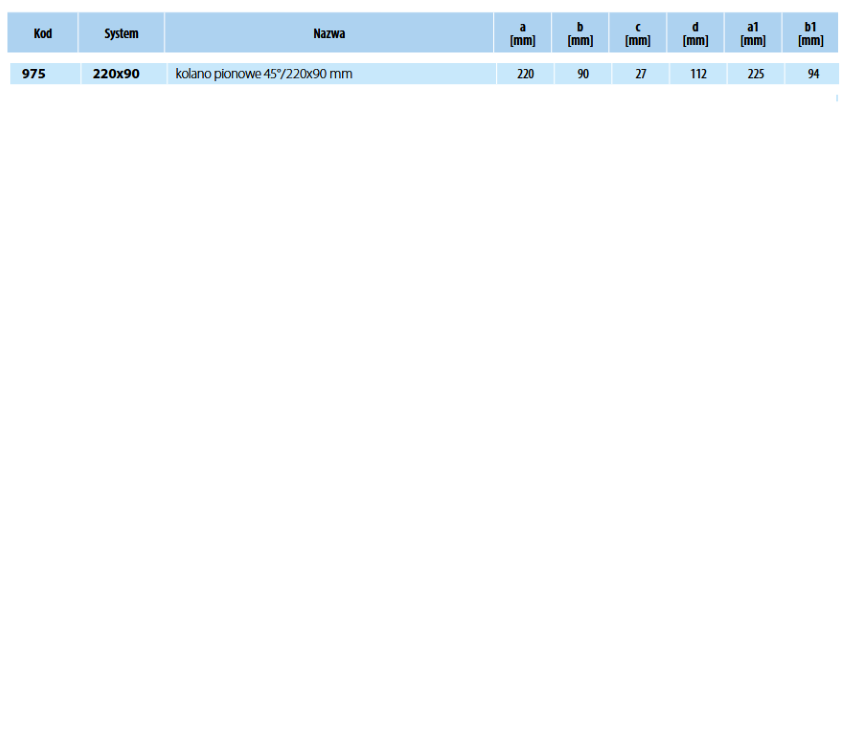Click the a1 [mm] column header

point(753,33)
